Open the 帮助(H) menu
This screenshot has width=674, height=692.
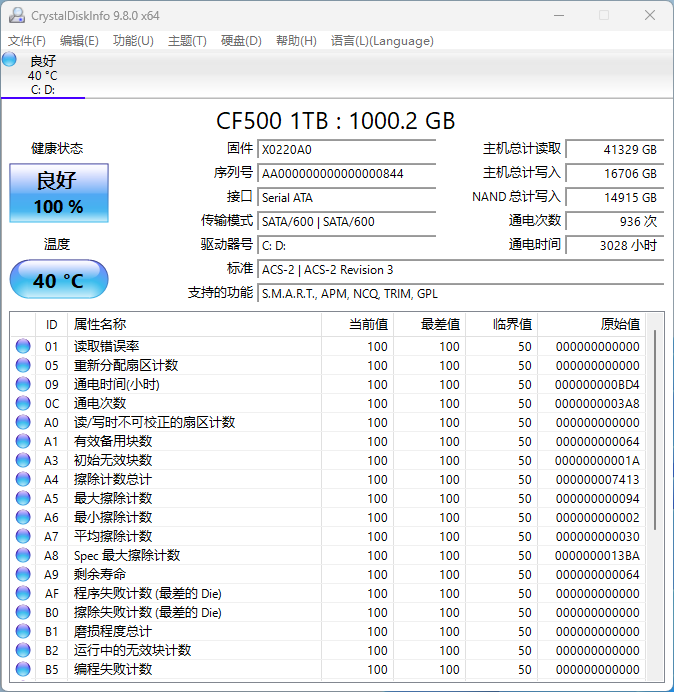[x=296, y=41]
